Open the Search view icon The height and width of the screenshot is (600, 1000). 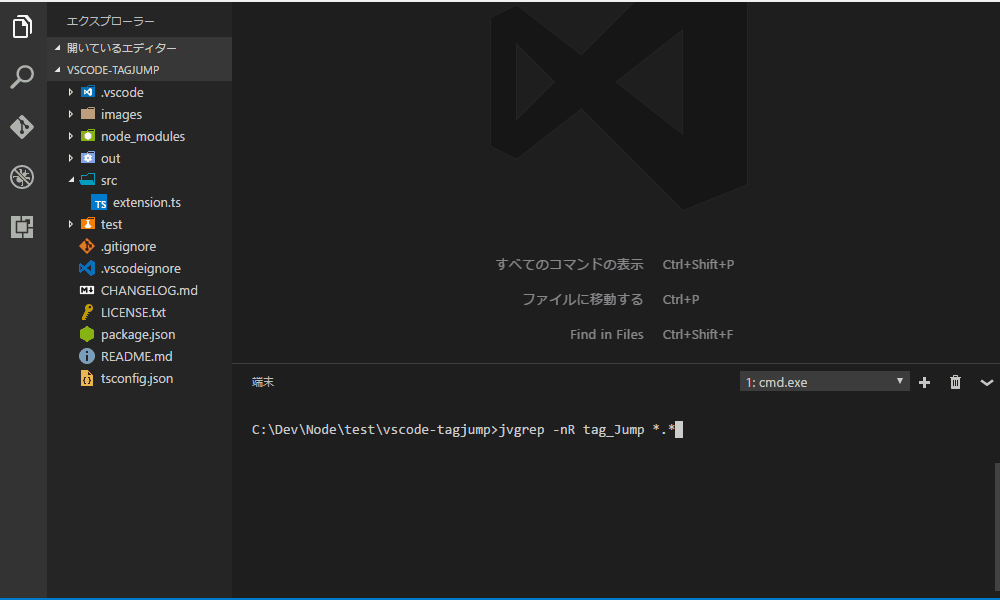coord(22,77)
